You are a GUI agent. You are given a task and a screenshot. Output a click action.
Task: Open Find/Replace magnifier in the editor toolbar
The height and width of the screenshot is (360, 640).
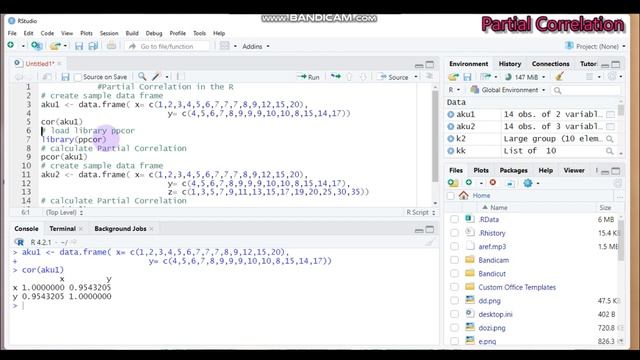[142, 77]
